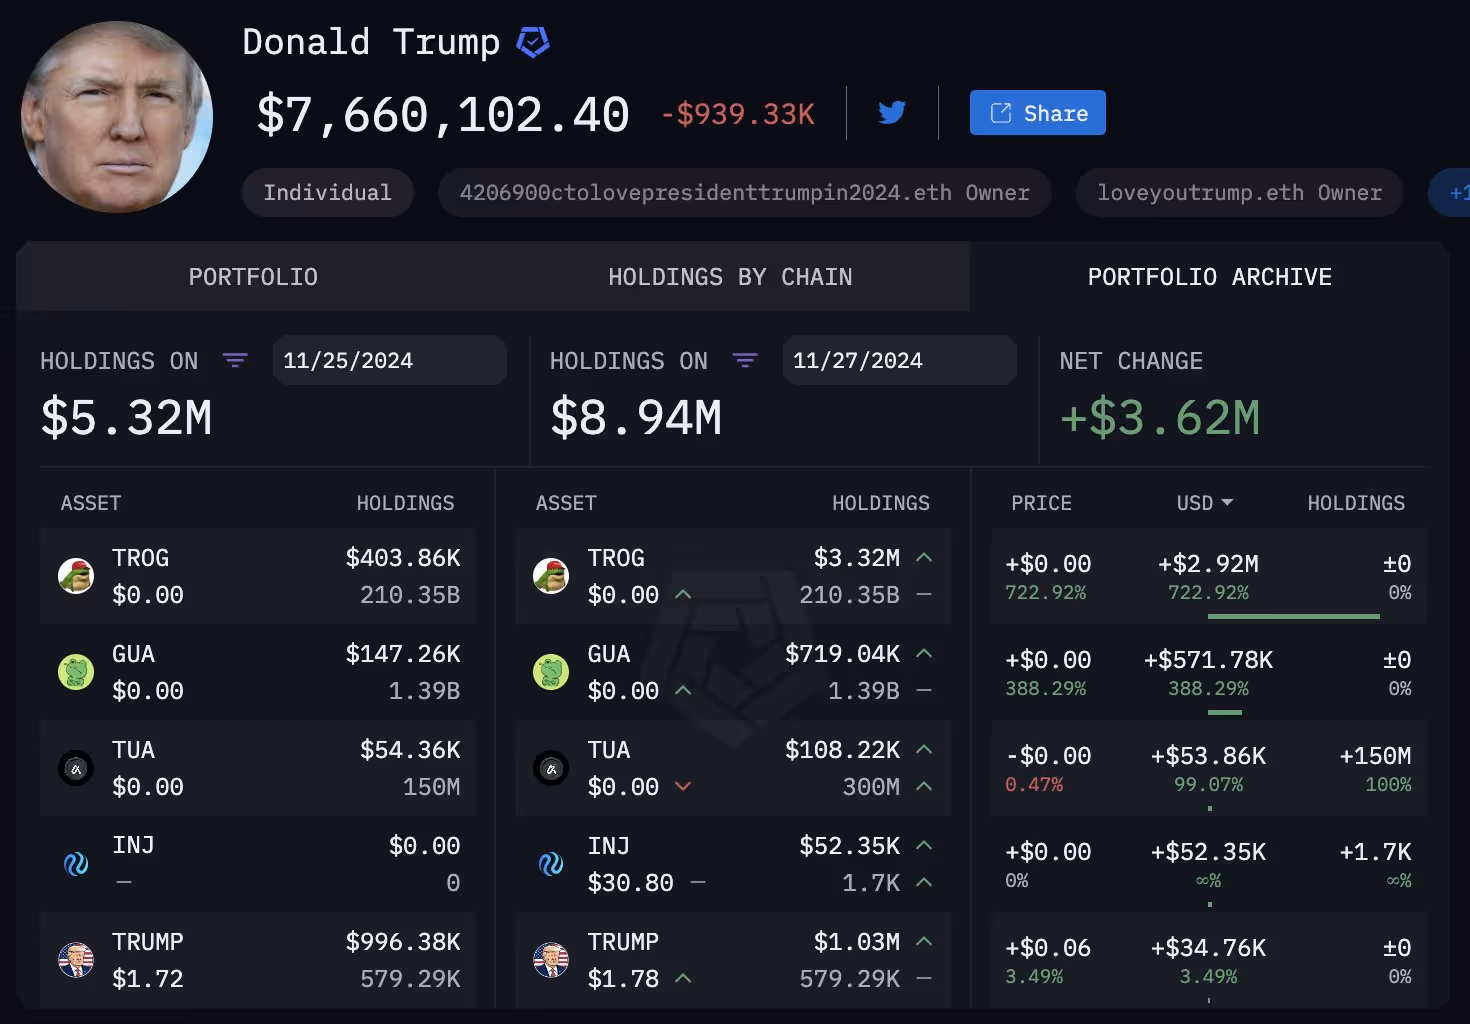1470x1024 pixels.
Task: Click INJ token icon in 11/25 holdings
Action: tap(76, 864)
